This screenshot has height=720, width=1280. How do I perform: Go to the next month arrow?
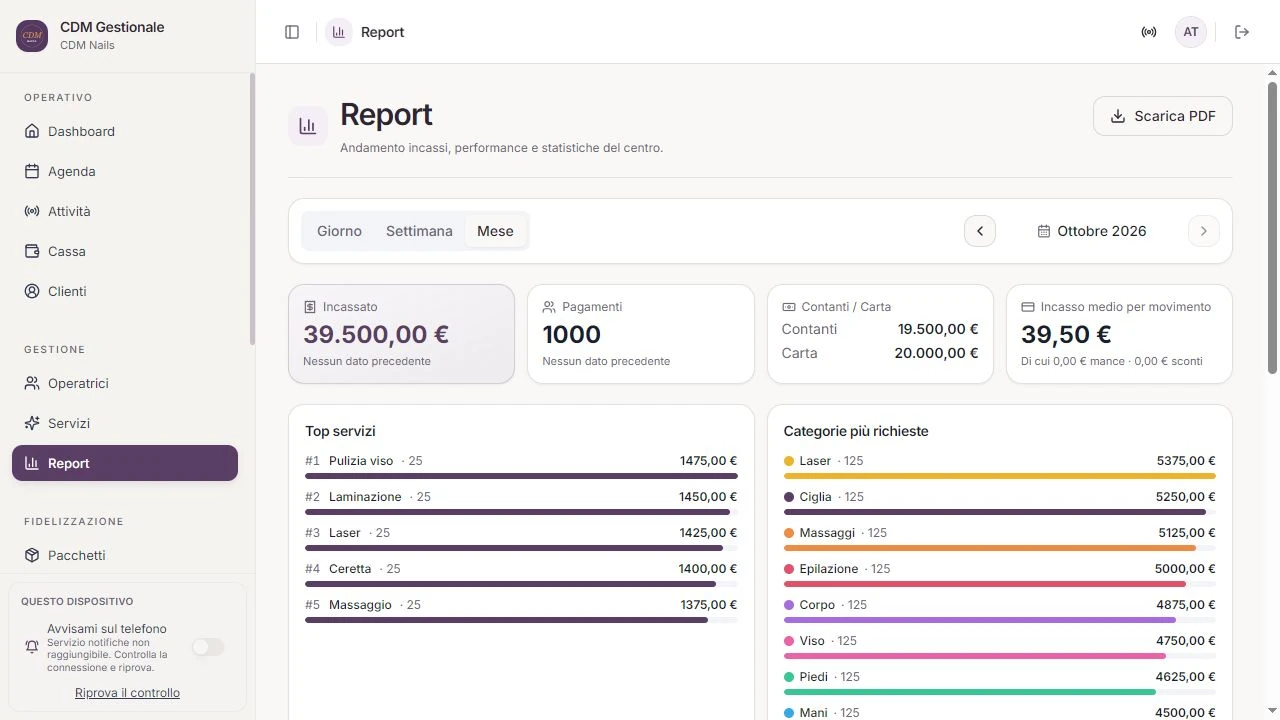pyautogui.click(x=1204, y=231)
